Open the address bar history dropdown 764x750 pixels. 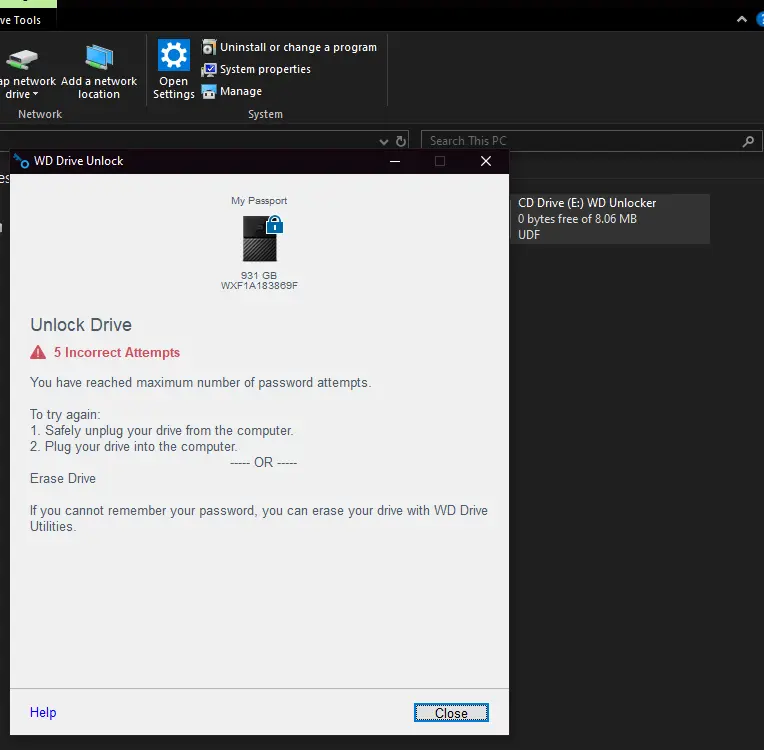[x=383, y=142]
